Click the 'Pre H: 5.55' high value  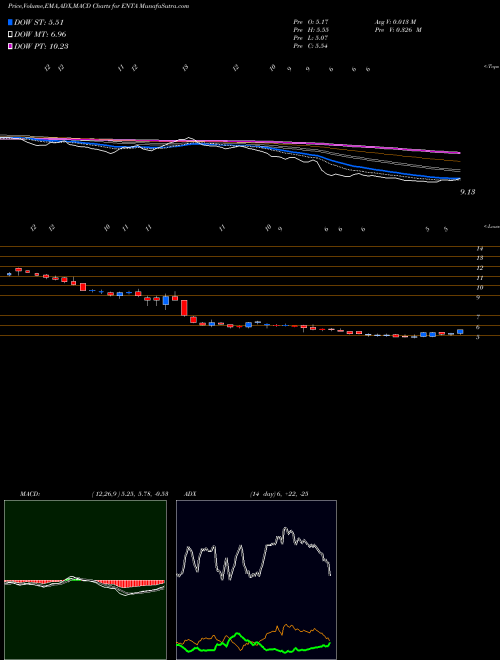pos(311,30)
